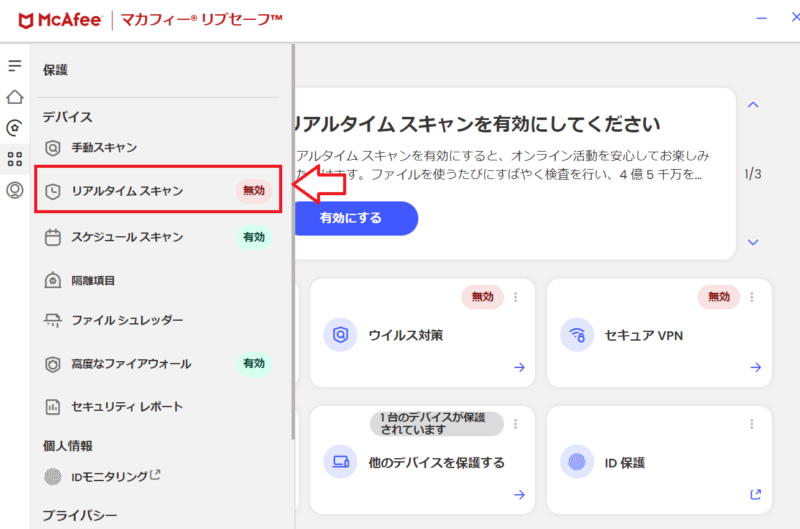800x529 pixels.
Task: Click the ウイルス対策 card shield icon
Action: (340, 335)
